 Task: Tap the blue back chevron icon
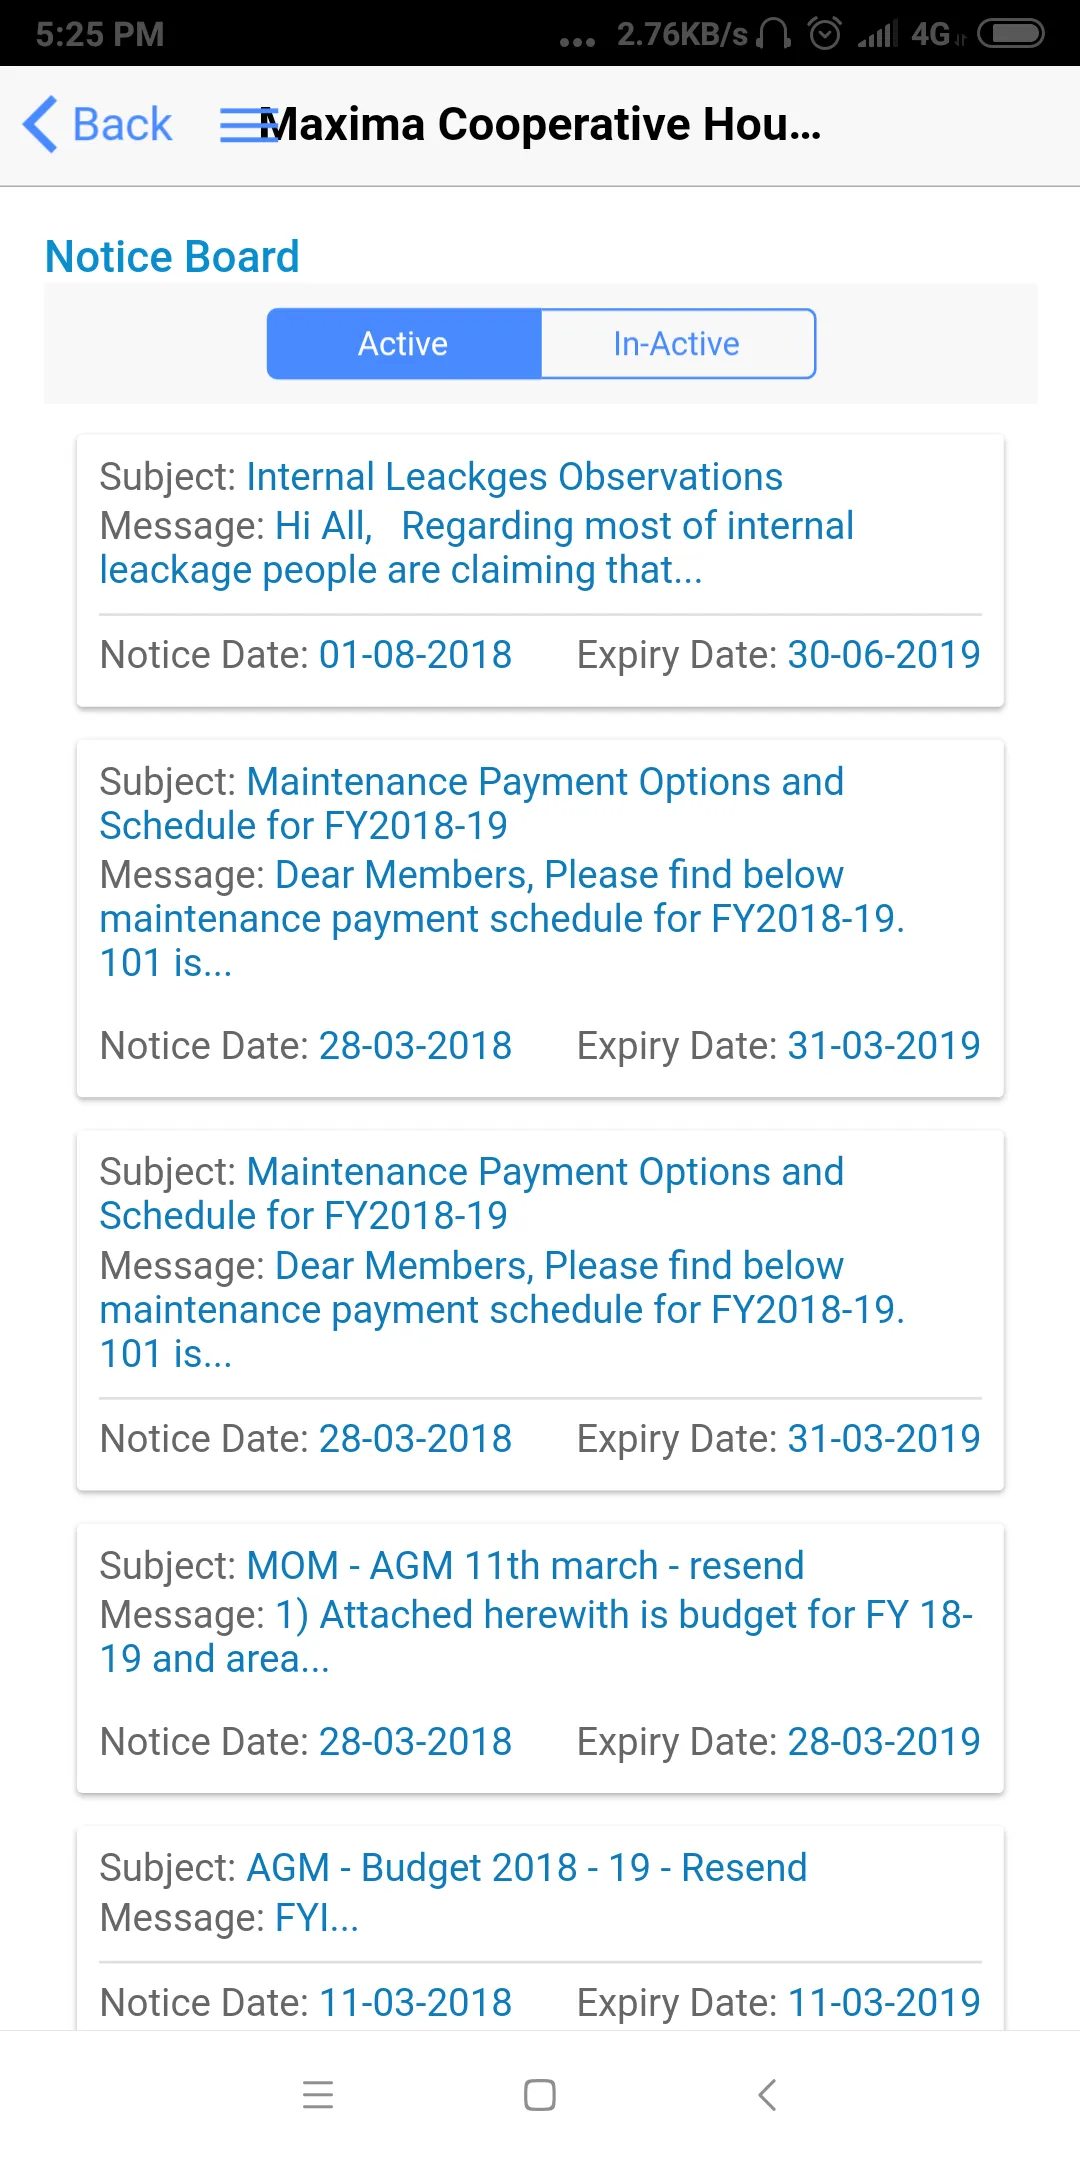[40, 125]
